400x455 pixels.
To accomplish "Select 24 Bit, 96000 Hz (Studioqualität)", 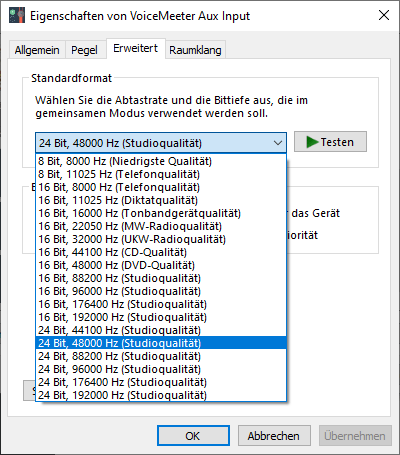I will tap(161, 369).
